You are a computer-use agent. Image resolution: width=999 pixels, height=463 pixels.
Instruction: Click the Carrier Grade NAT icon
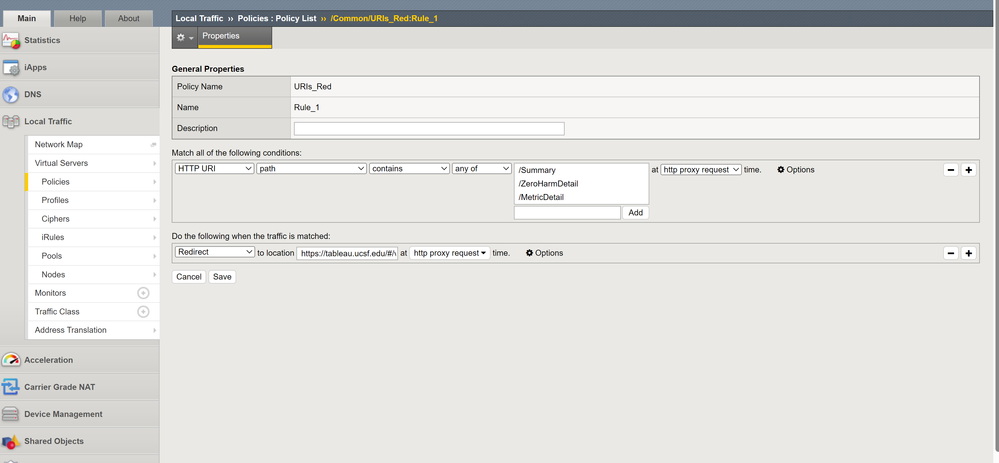(x=11, y=387)
